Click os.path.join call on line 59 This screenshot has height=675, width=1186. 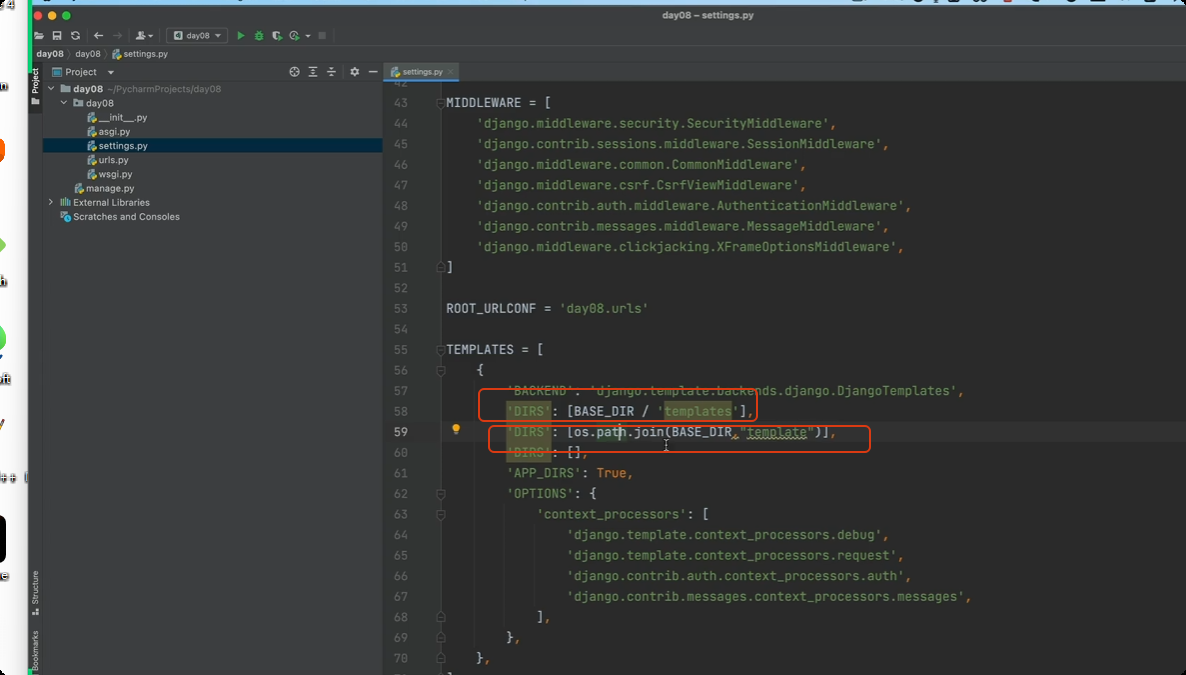(x=619, y=432)
